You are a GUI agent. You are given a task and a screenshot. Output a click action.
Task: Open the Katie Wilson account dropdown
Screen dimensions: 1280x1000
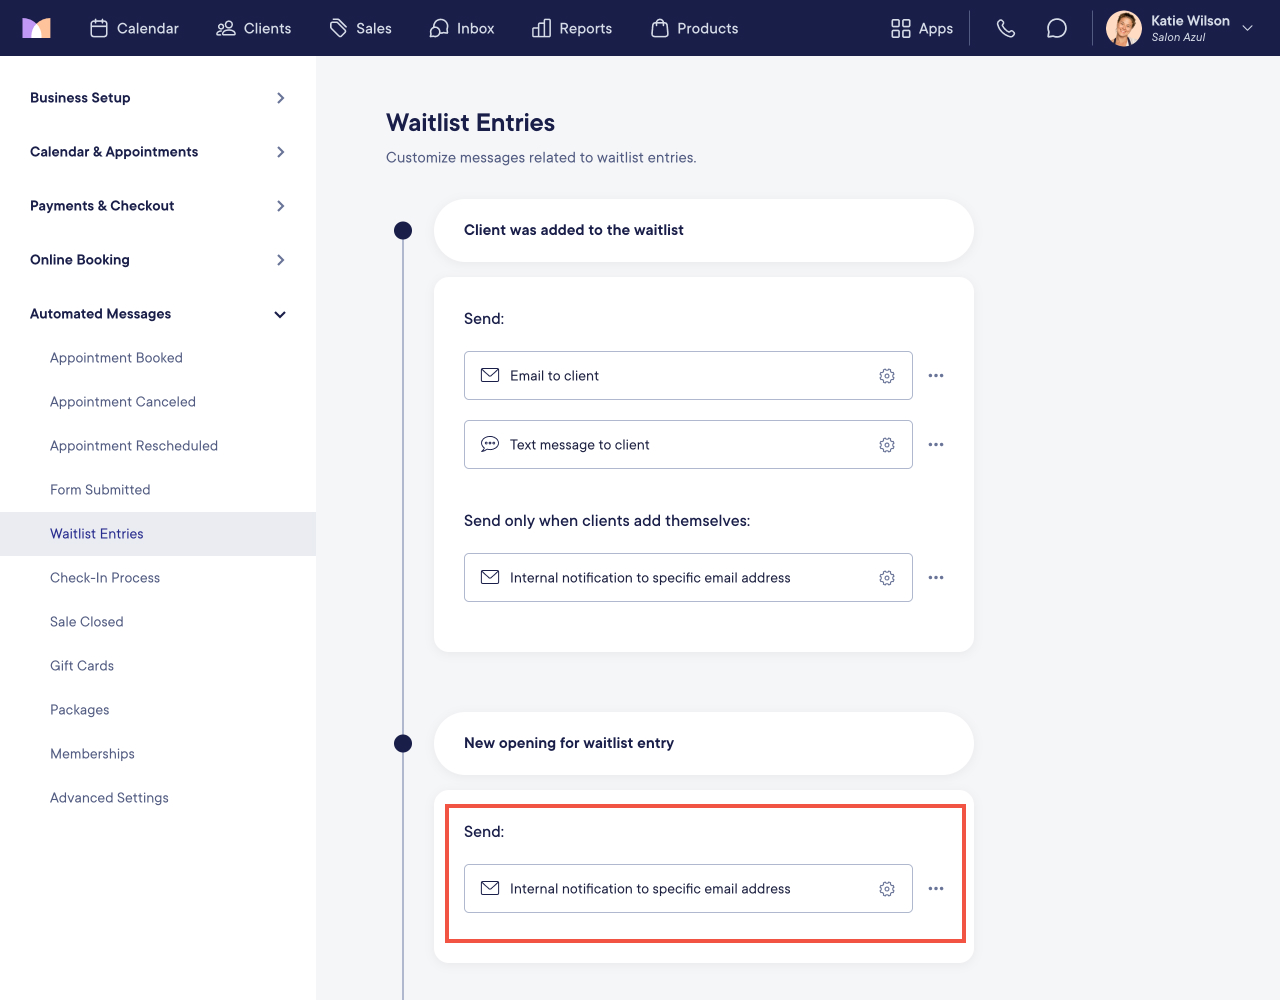tap(1180, 28)
